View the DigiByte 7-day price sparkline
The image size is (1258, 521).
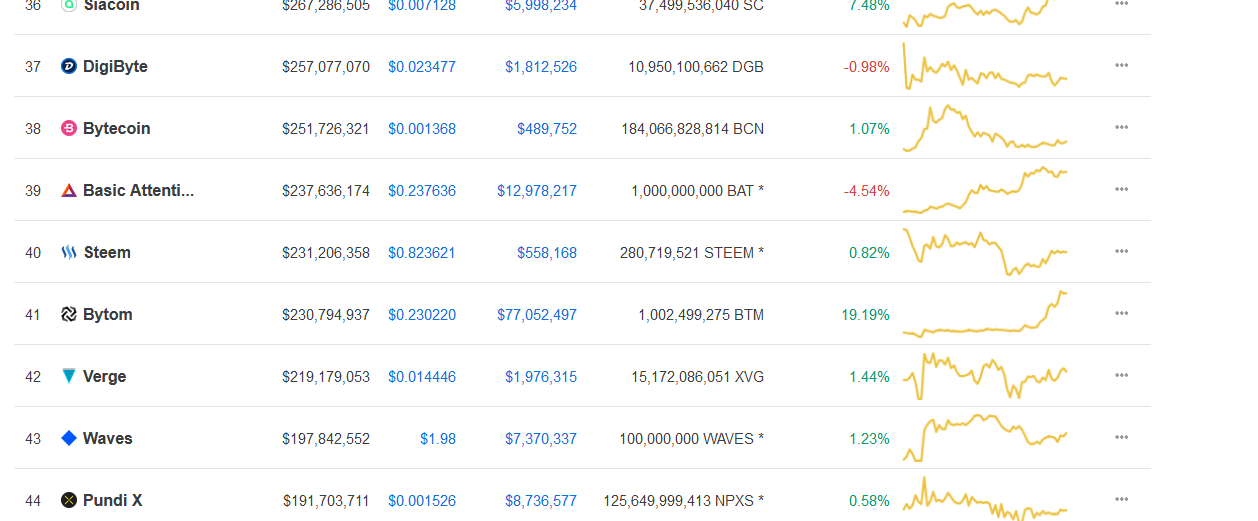coord(985,67)
